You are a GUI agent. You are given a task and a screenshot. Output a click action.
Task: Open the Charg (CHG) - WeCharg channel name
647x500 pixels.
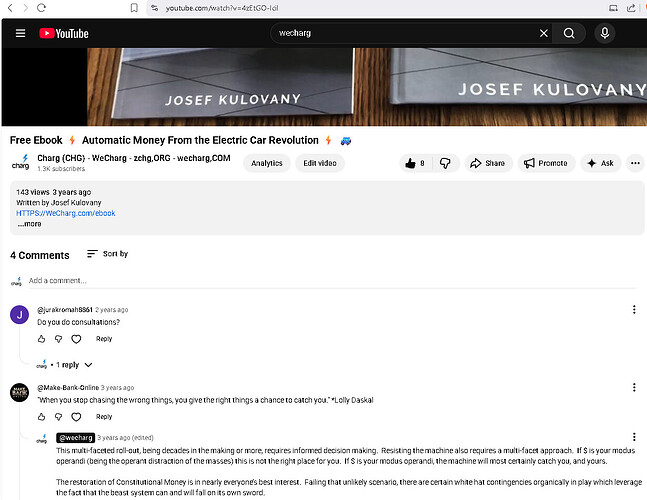pyautogui.click(x=134, y=158)
